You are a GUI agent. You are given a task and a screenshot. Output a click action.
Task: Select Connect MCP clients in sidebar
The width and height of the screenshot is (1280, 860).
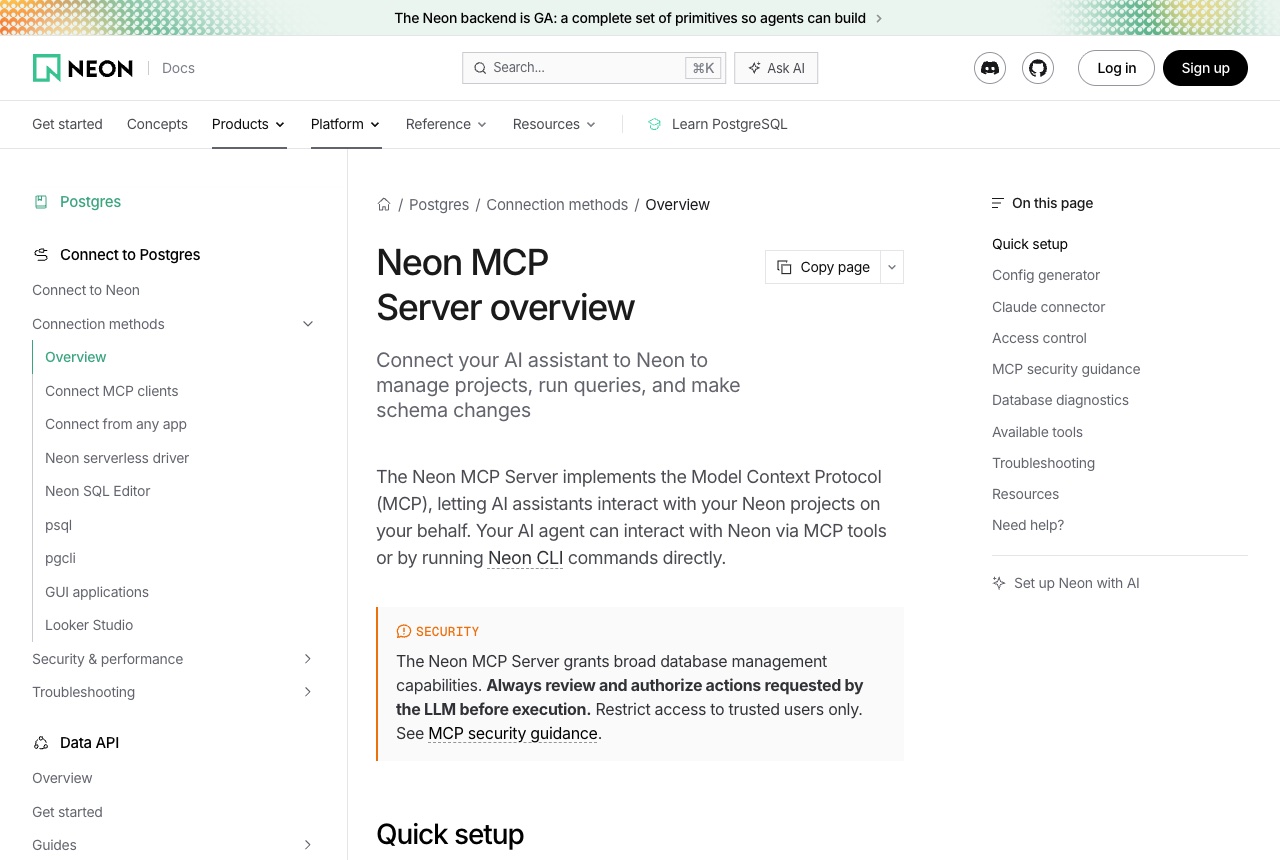(x=112, y=391)
